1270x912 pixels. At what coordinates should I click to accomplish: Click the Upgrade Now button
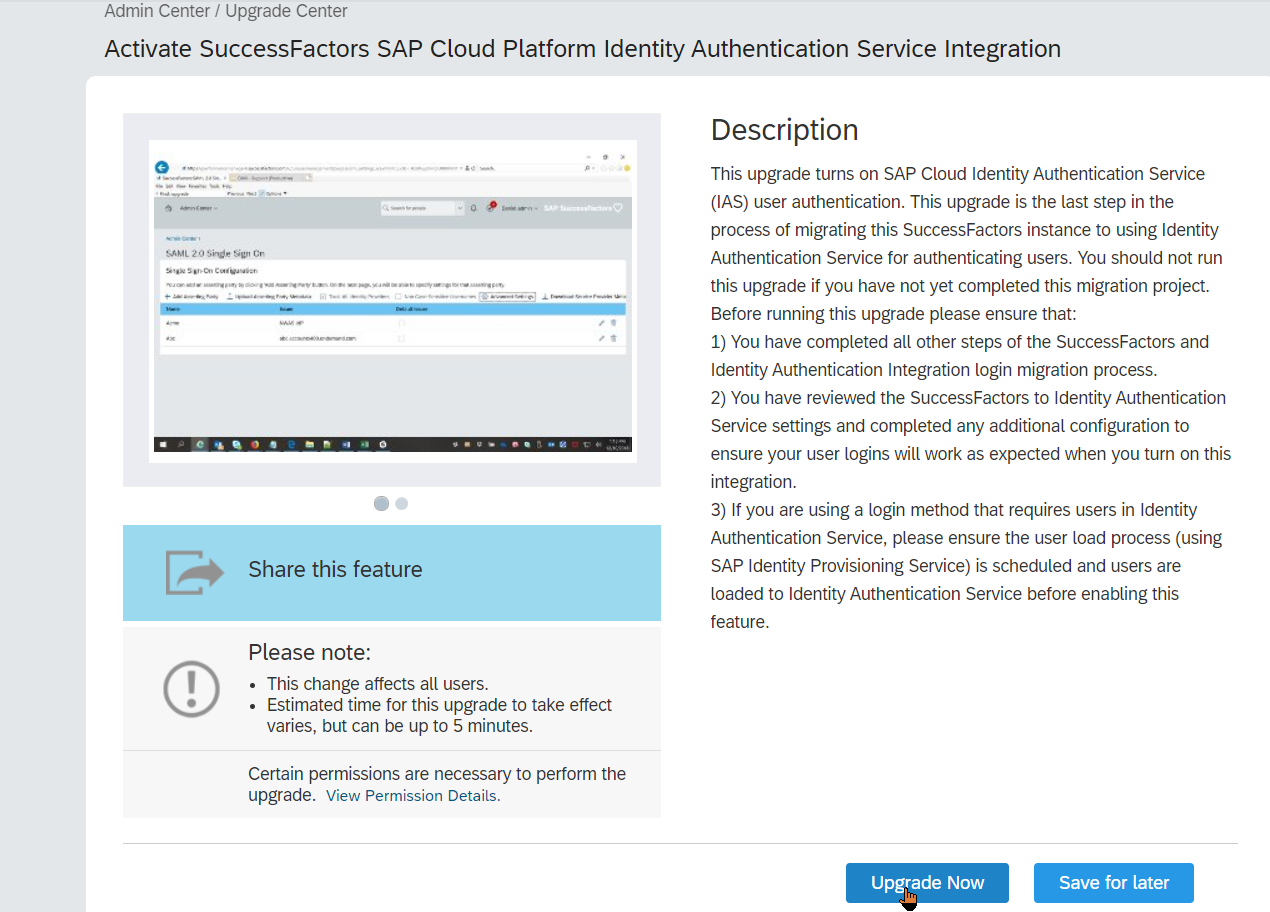point(927,883)
